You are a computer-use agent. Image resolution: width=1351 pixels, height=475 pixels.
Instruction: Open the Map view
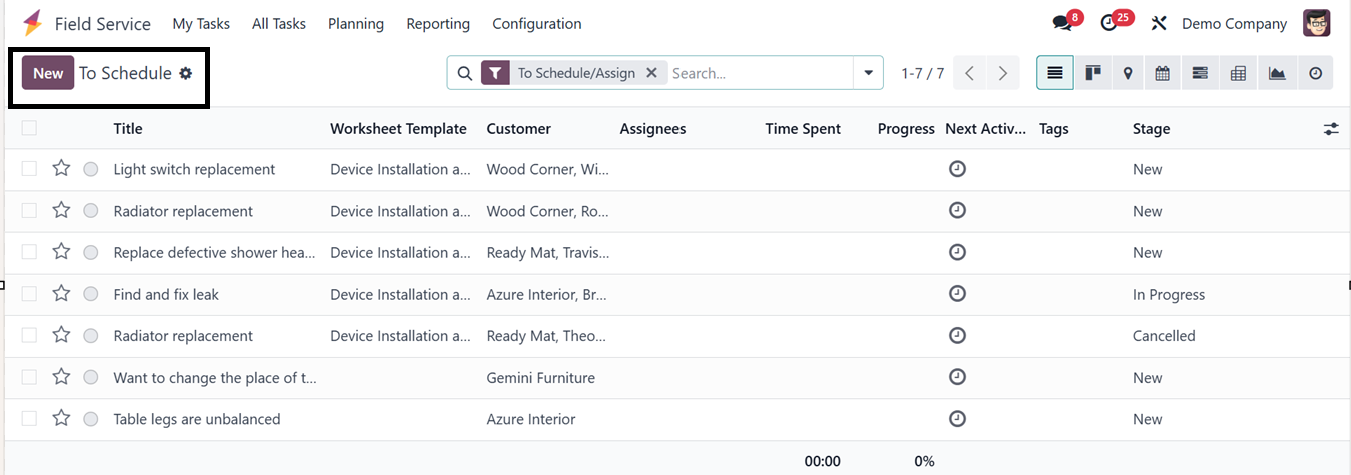click(x=1128, y=73)
